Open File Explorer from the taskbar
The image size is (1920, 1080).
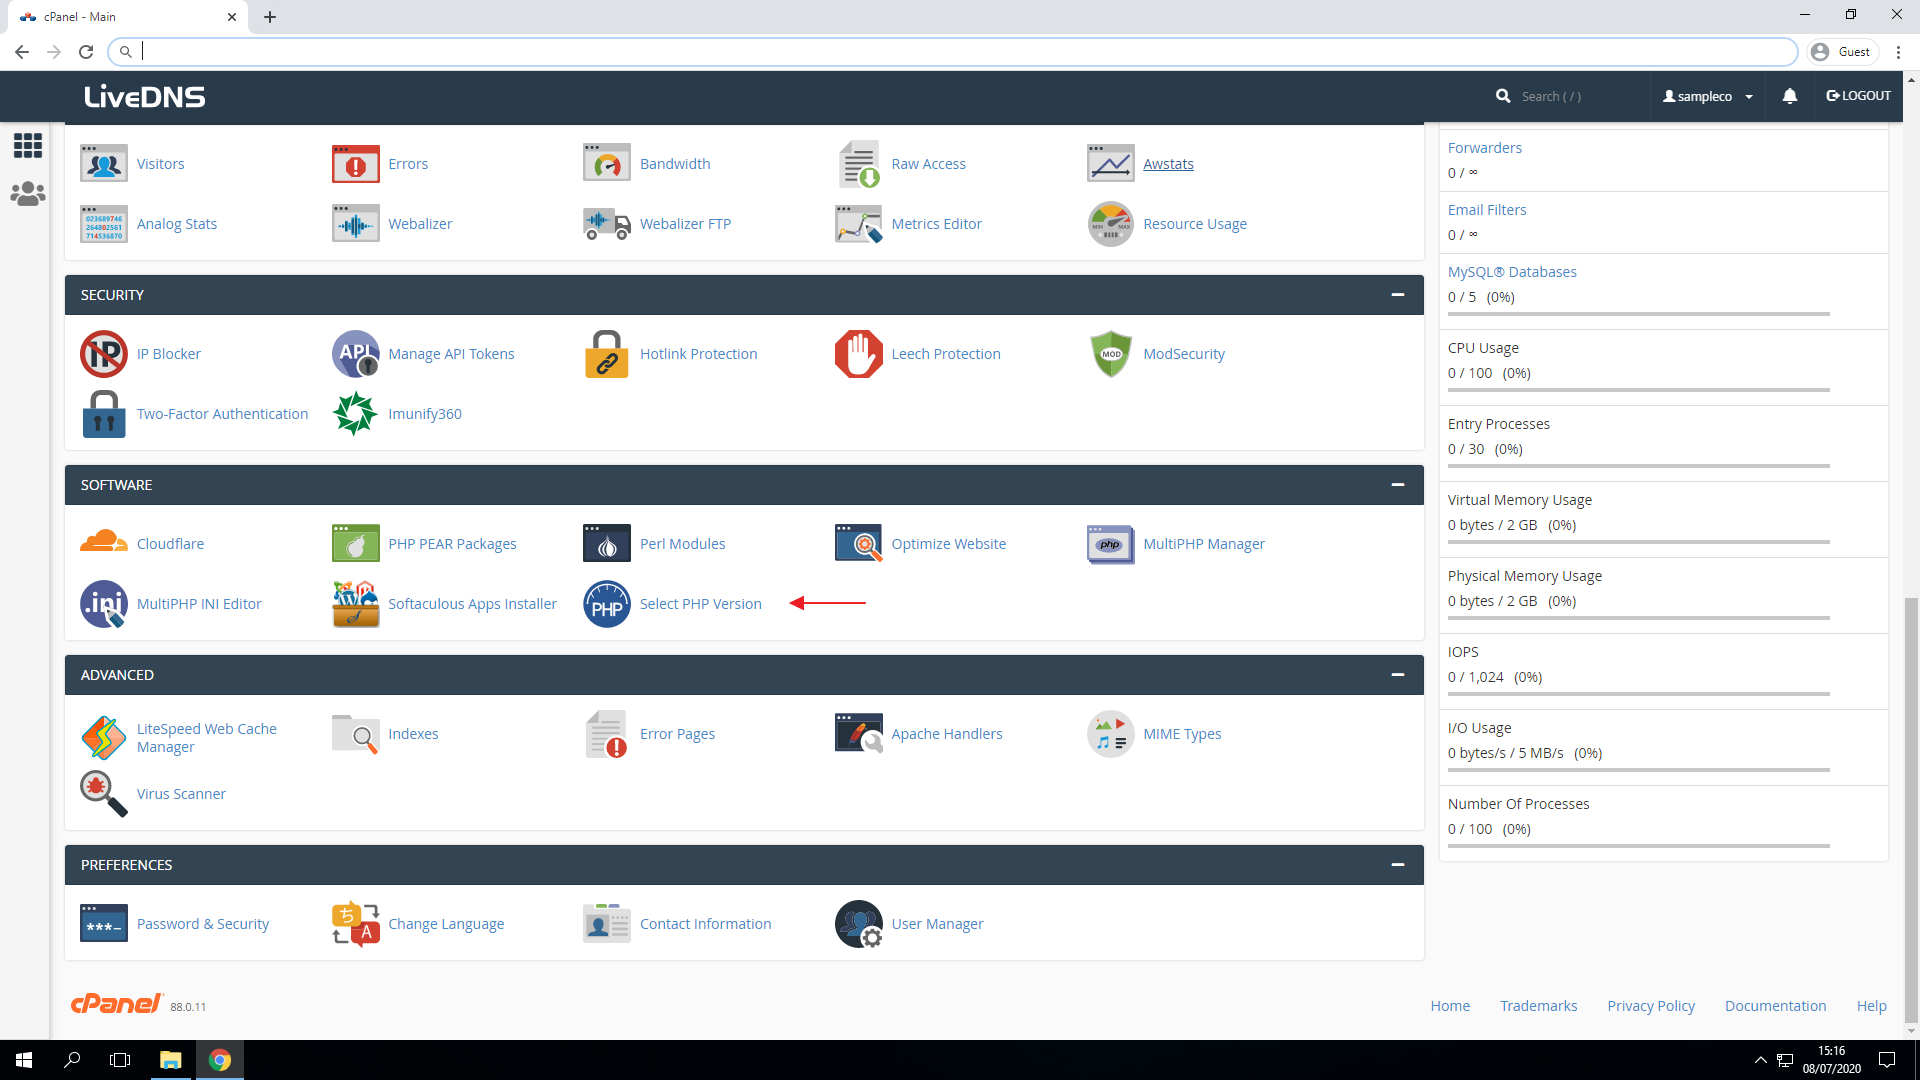(x=170, y=1060)
